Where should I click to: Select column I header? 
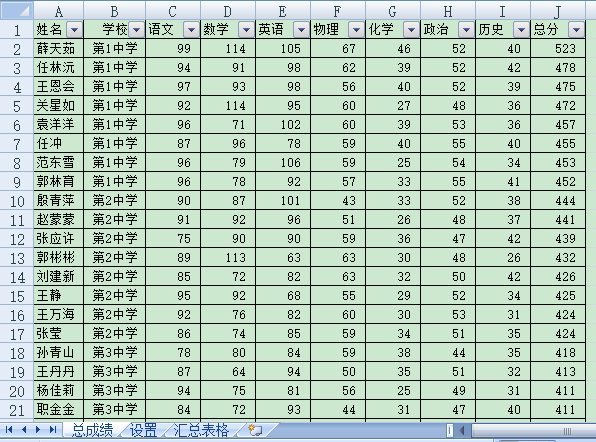click(503, 11)
